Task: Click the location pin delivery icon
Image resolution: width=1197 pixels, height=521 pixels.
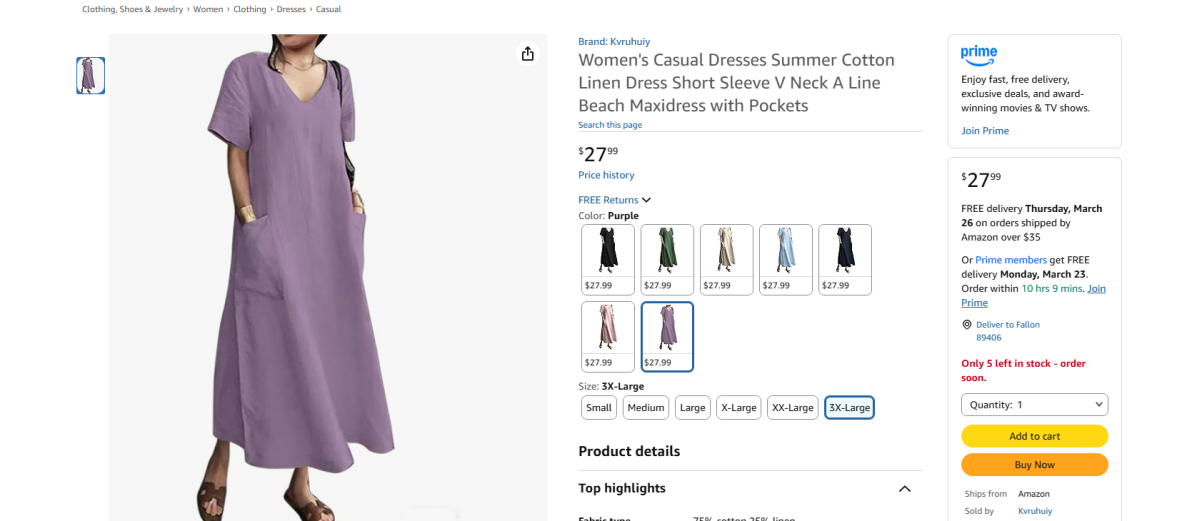Action: pyautogui.click(x=967, y=325)
